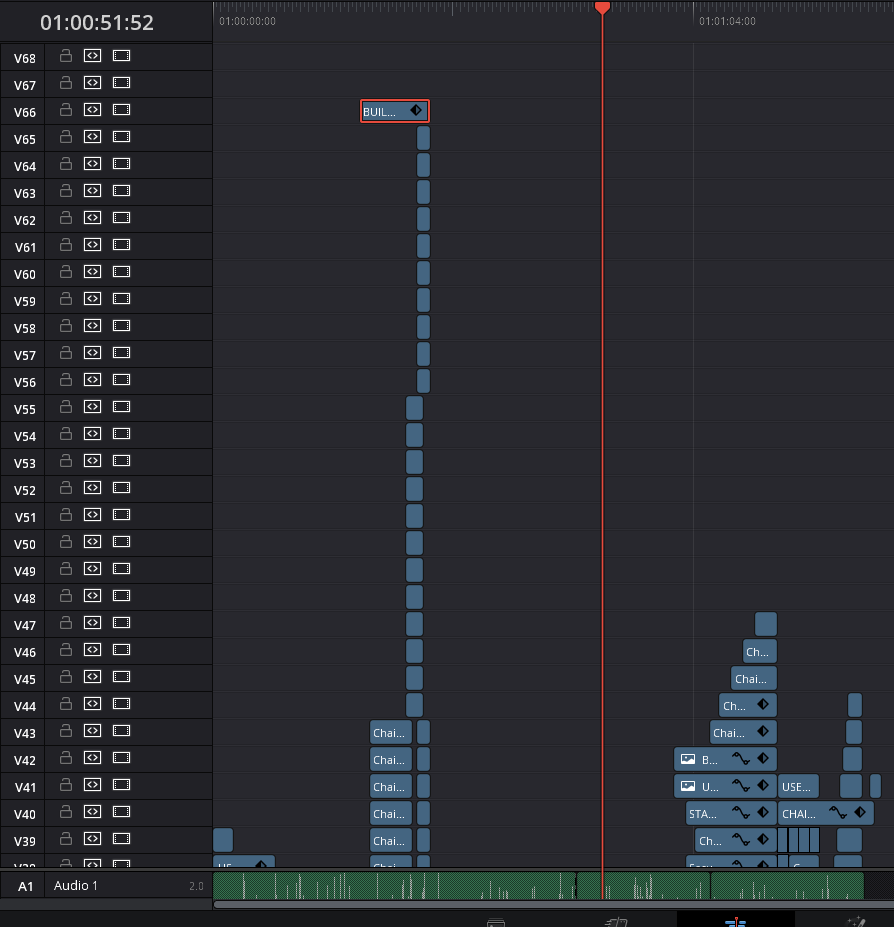Click the V39 track label
894x927 pixels.
[25, 841]
